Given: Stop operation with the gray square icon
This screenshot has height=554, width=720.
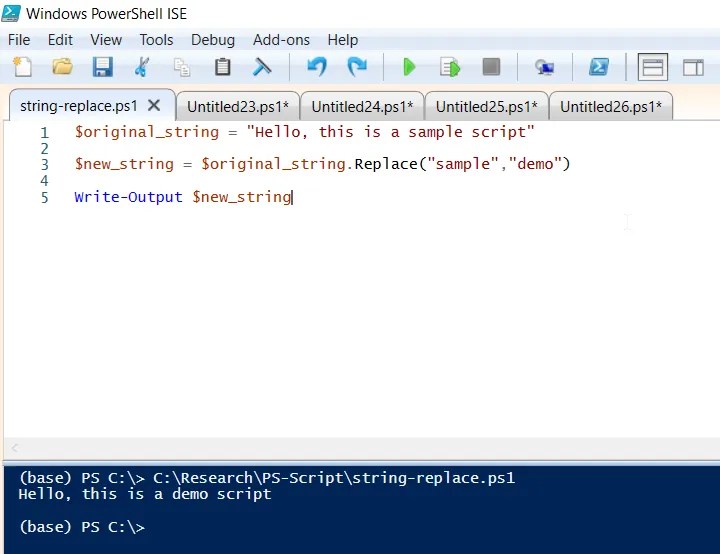Looking at the screenshot, I should (491, 67).
